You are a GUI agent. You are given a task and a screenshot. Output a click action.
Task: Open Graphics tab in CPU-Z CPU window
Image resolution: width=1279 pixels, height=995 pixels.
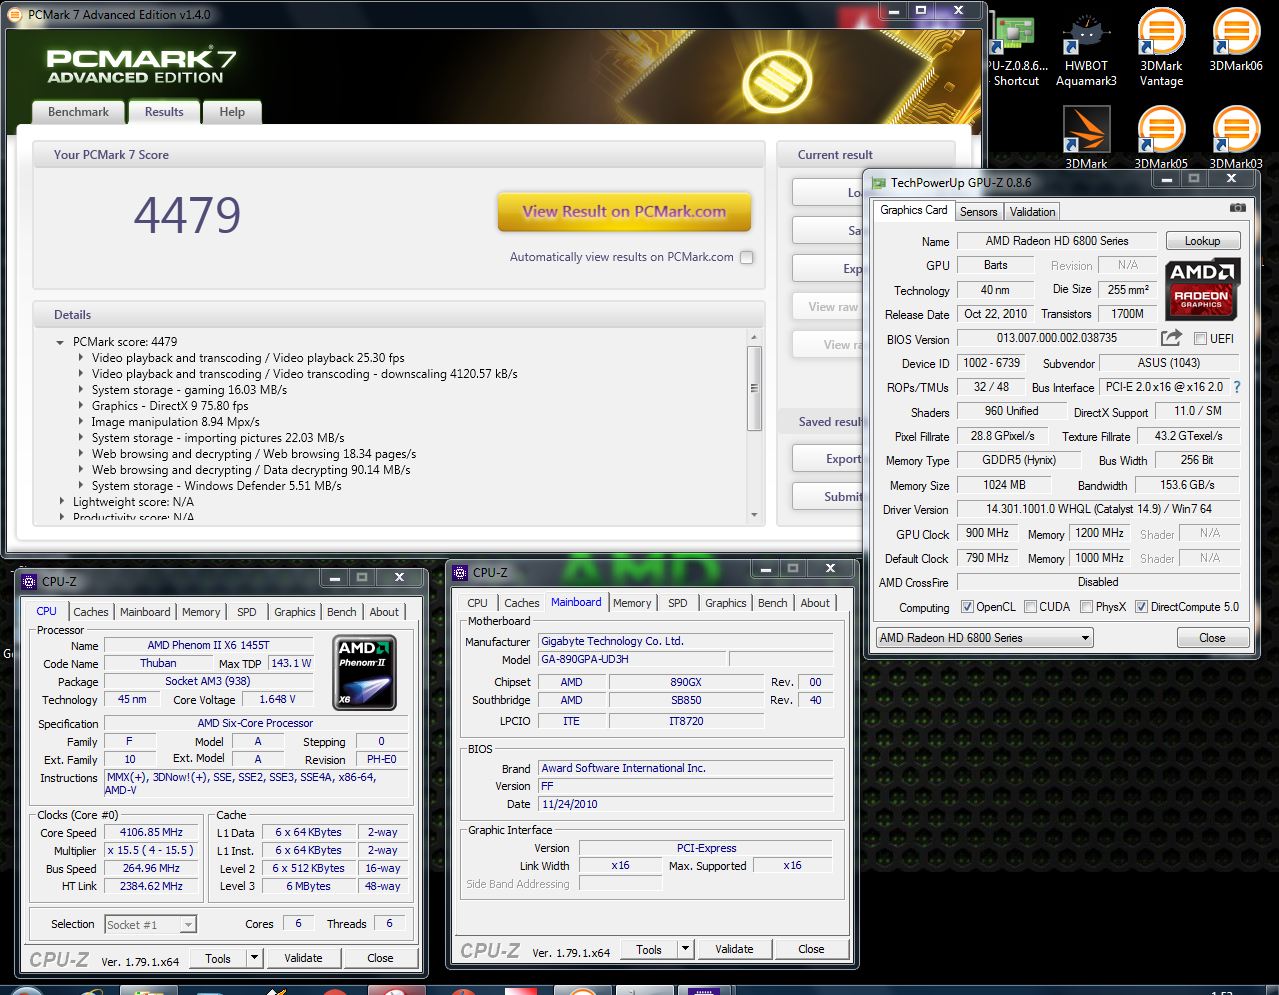[x=295, y=612]
